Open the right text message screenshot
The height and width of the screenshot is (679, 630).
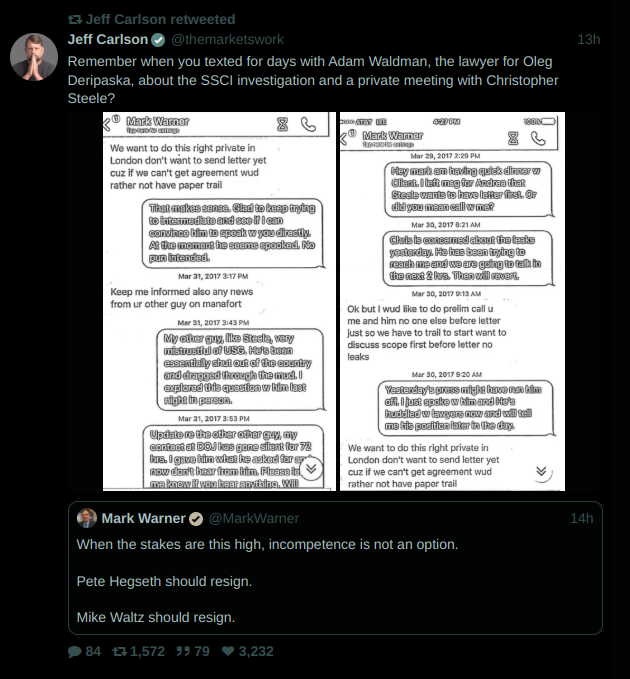click(452, 301)
